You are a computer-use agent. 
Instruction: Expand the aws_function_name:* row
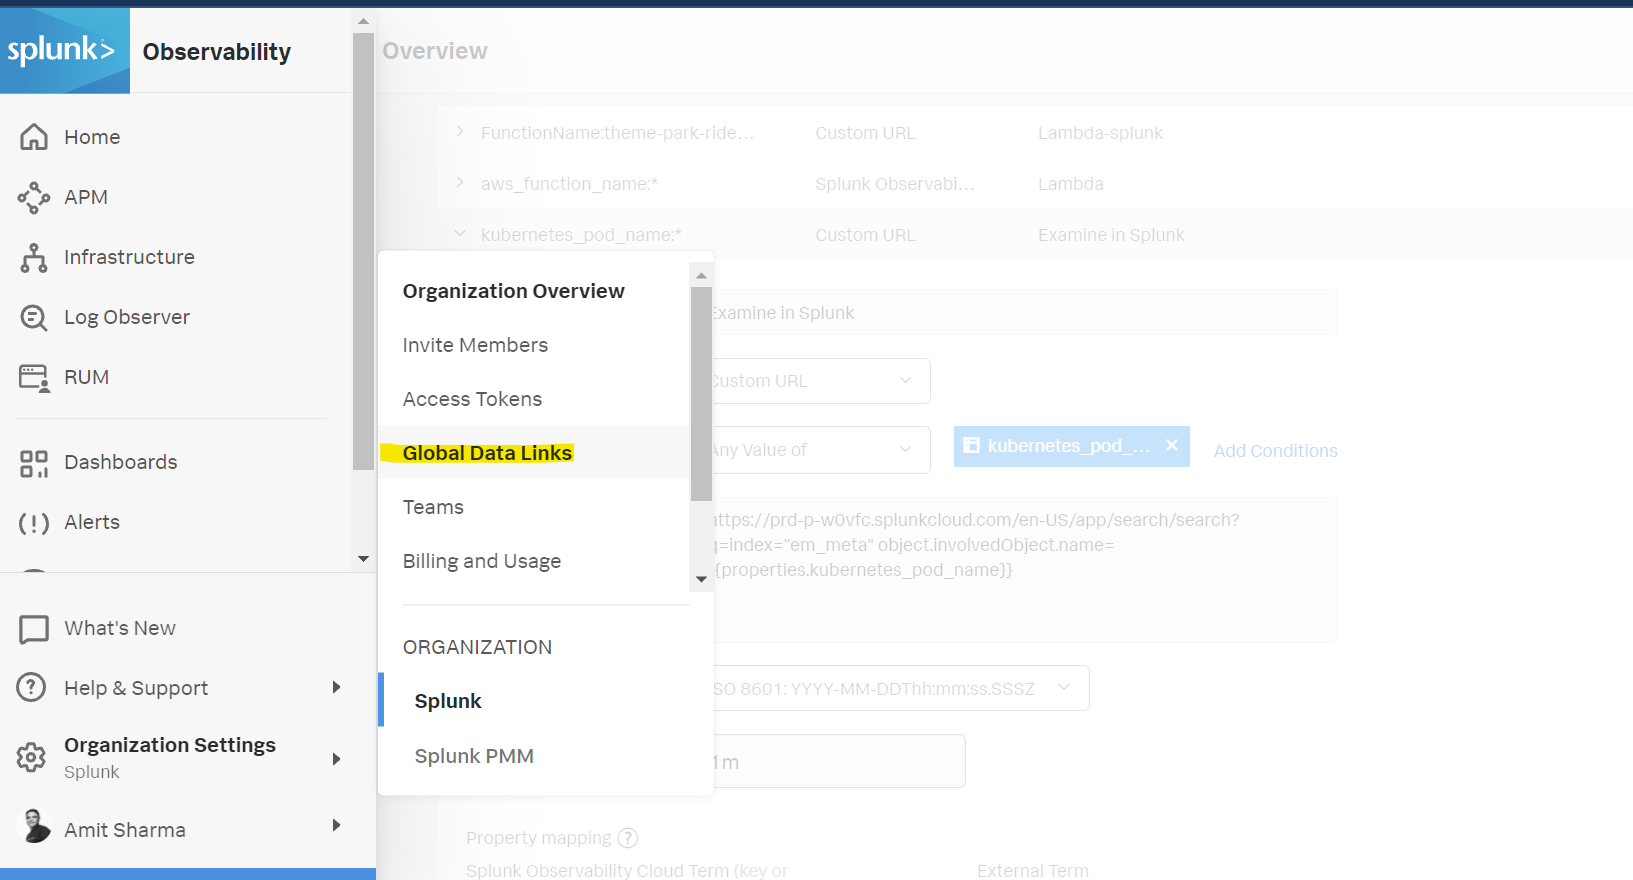click(460, 182)
